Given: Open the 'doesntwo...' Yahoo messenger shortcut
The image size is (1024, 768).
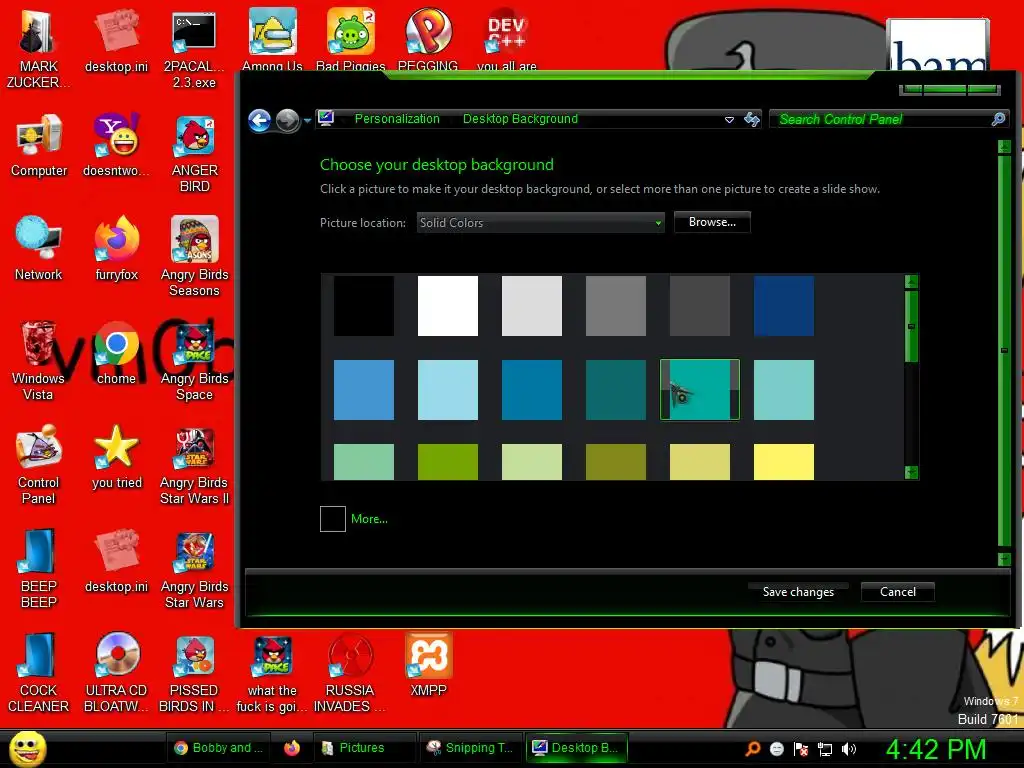Looking at the screenshot, I should coord(116,145).
